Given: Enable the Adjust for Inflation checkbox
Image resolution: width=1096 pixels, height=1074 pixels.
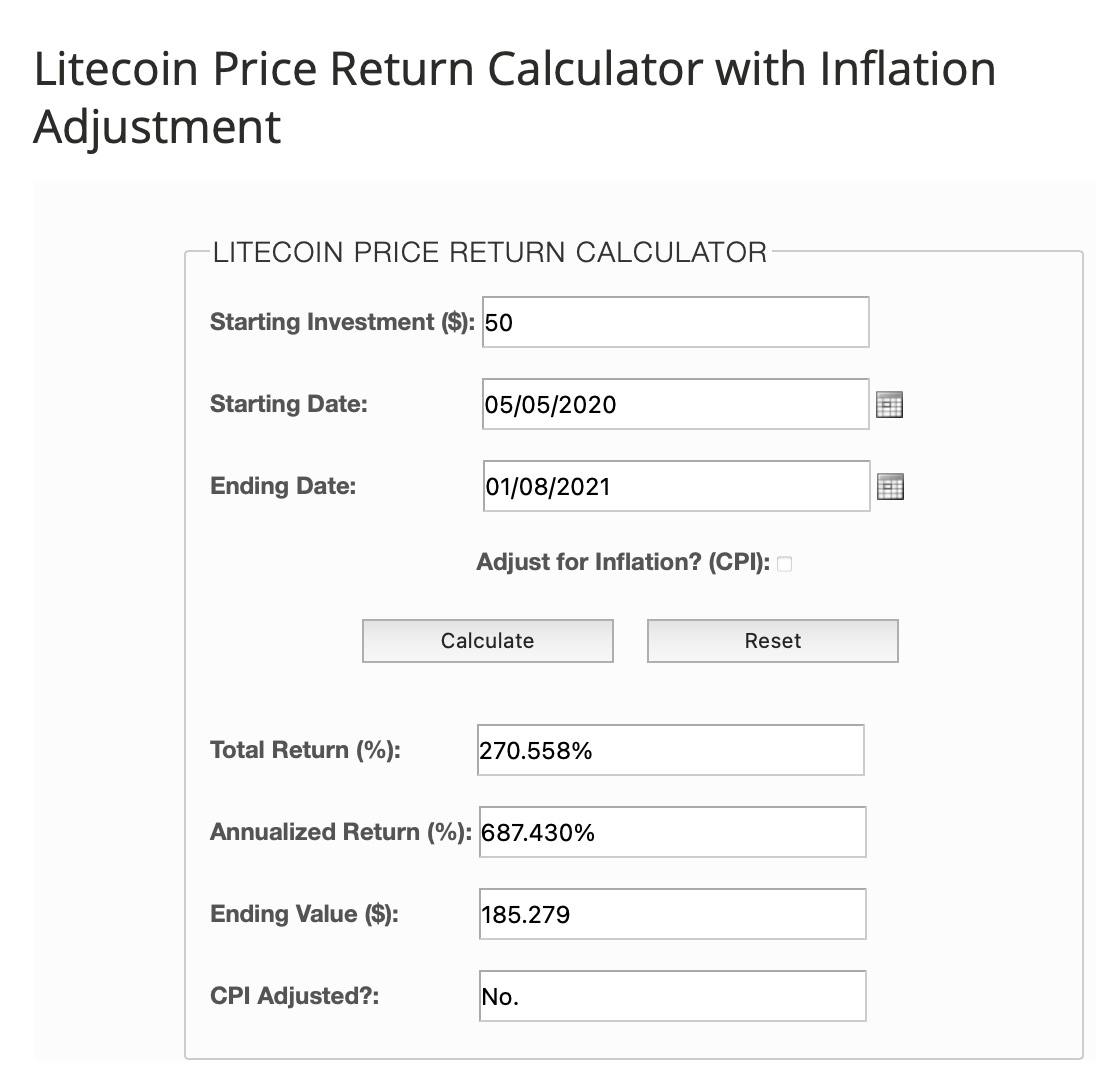Looking at the screenshot, I should pyautogui.click(x=784, y=564).
